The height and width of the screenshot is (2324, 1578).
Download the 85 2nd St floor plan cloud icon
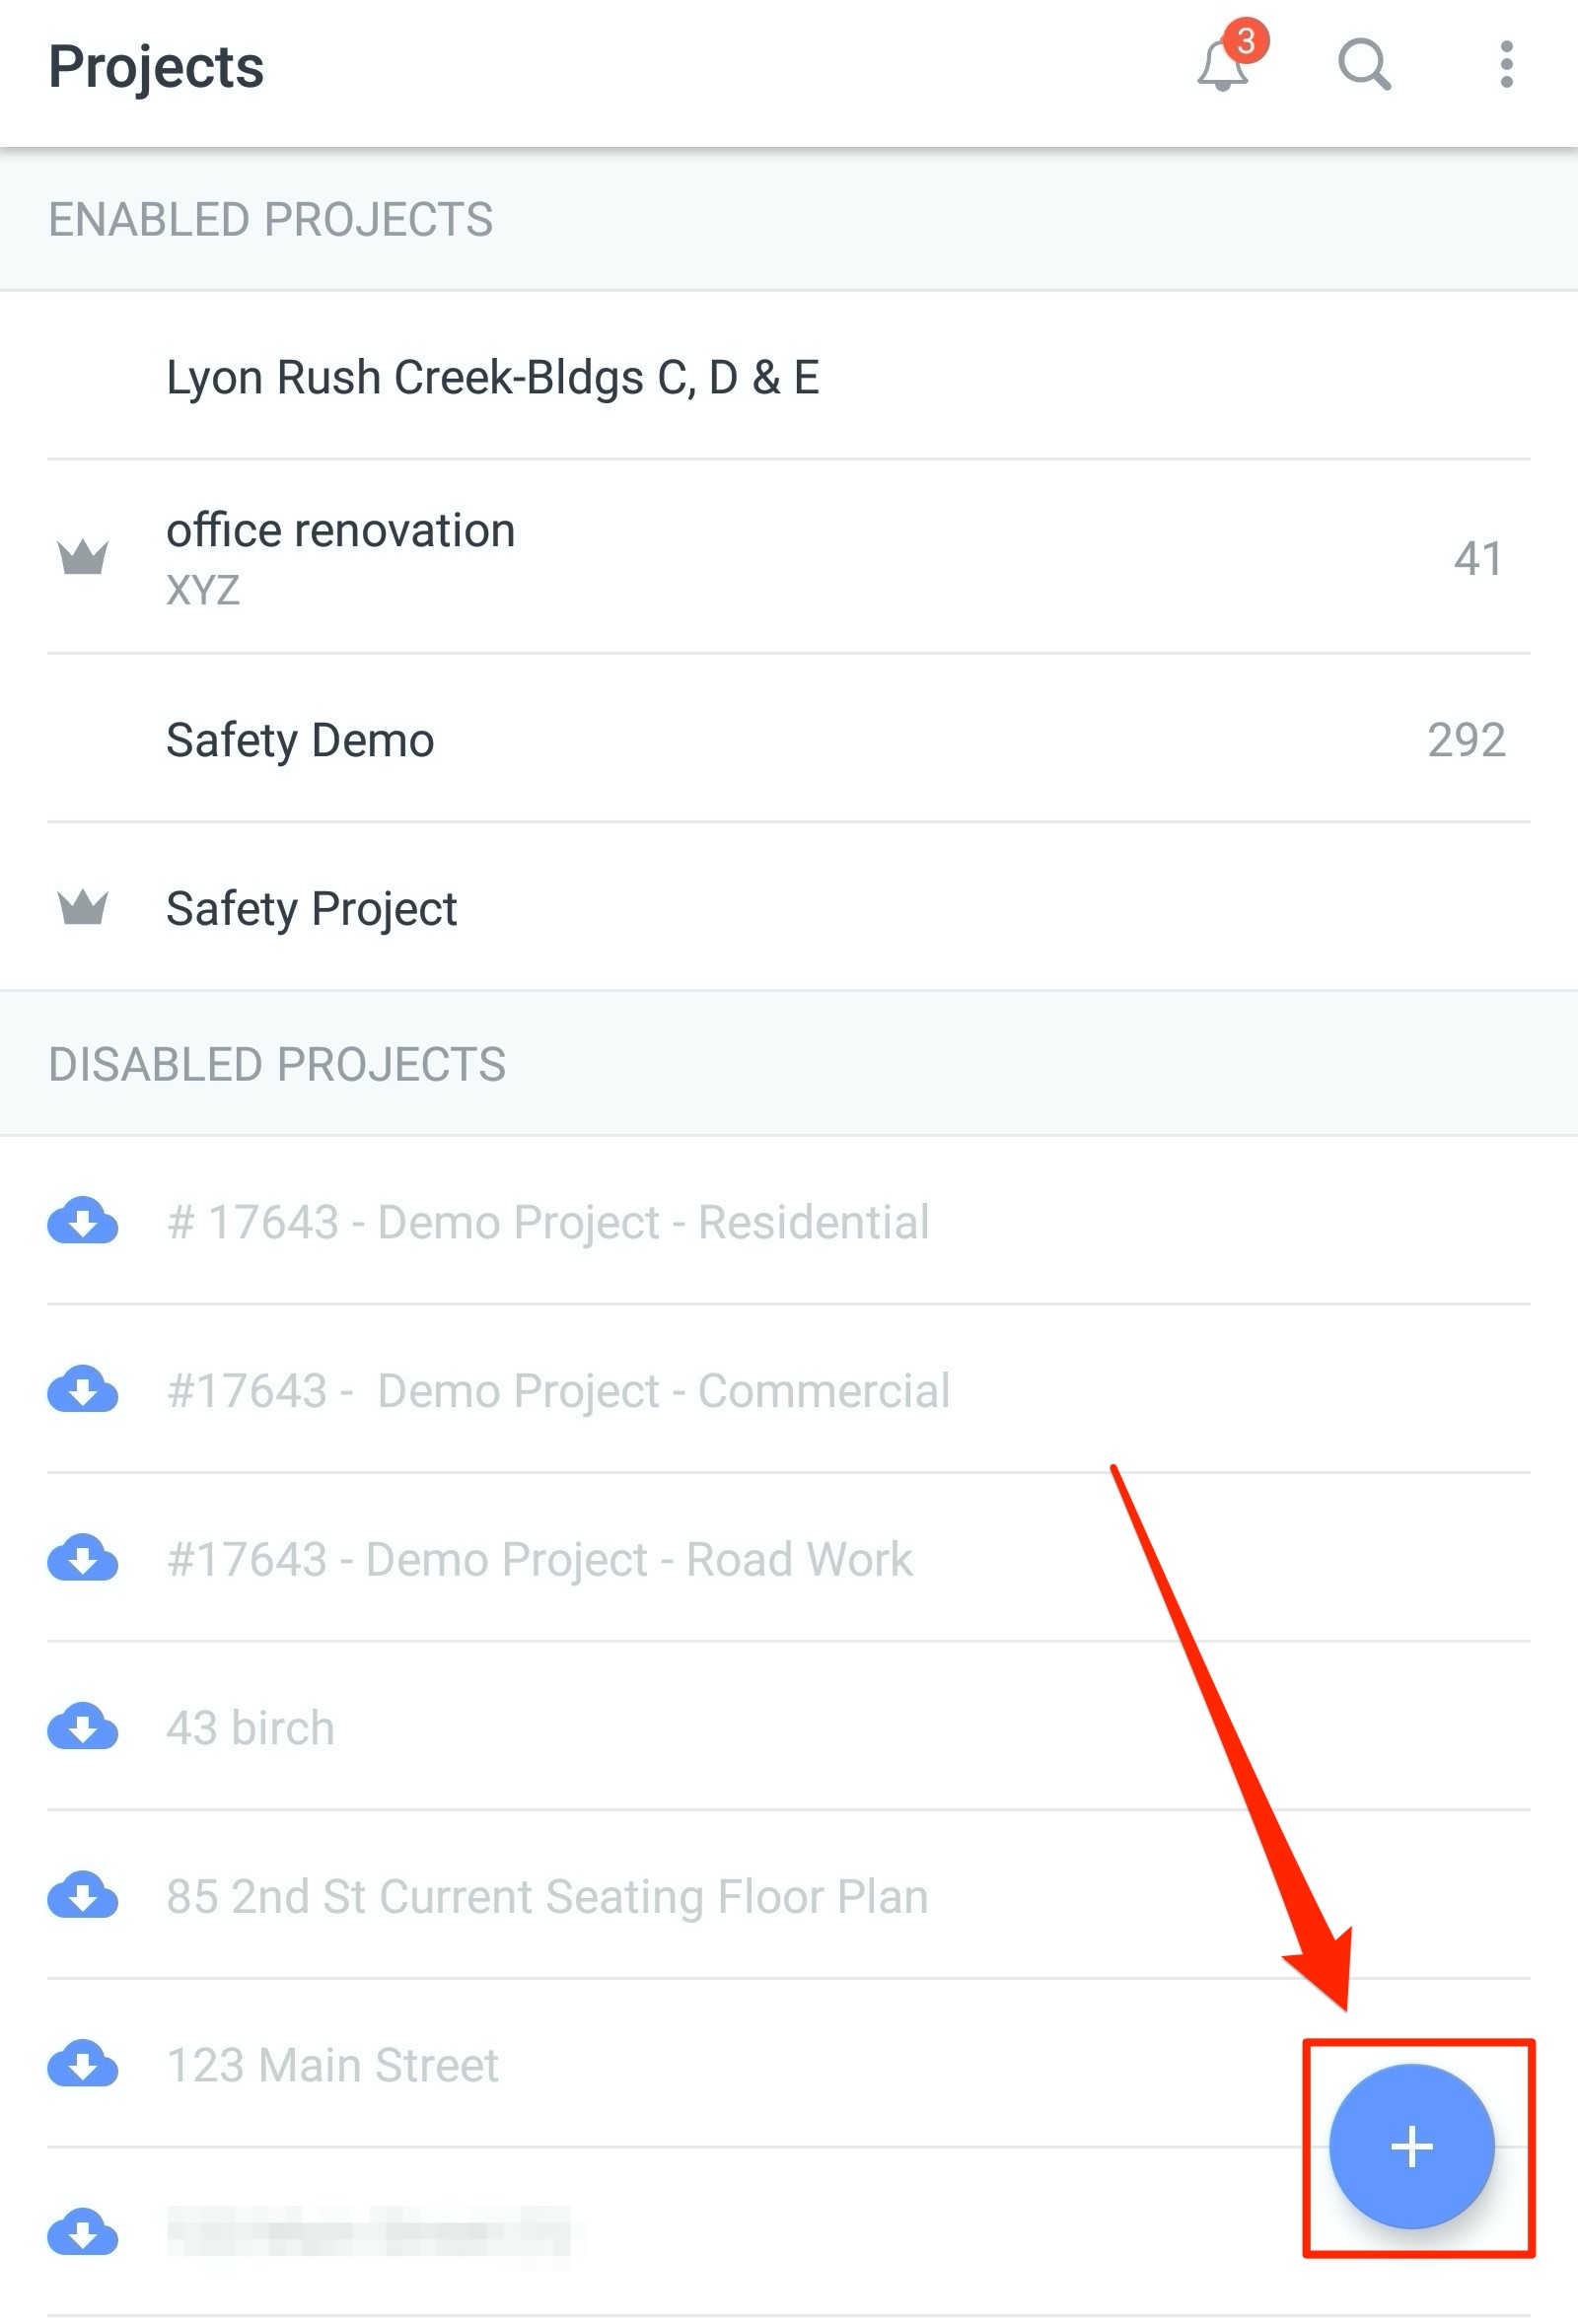83,1896
